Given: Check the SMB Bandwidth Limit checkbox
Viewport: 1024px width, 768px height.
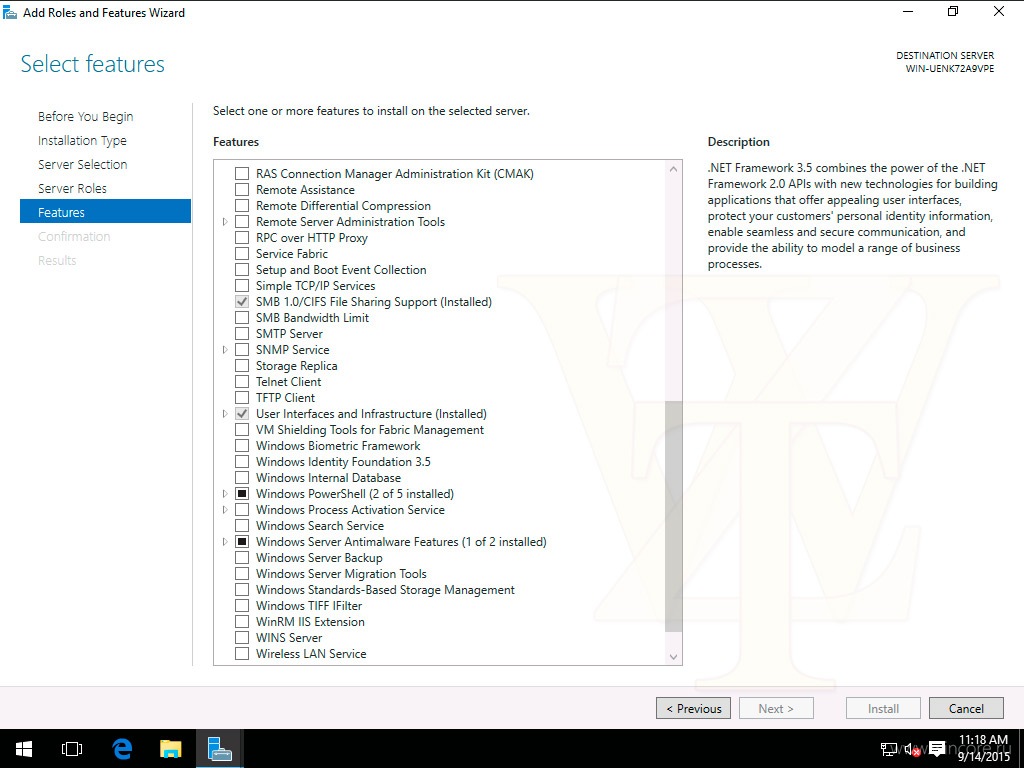Looking at the screenshot, I should tap(242, 318).
